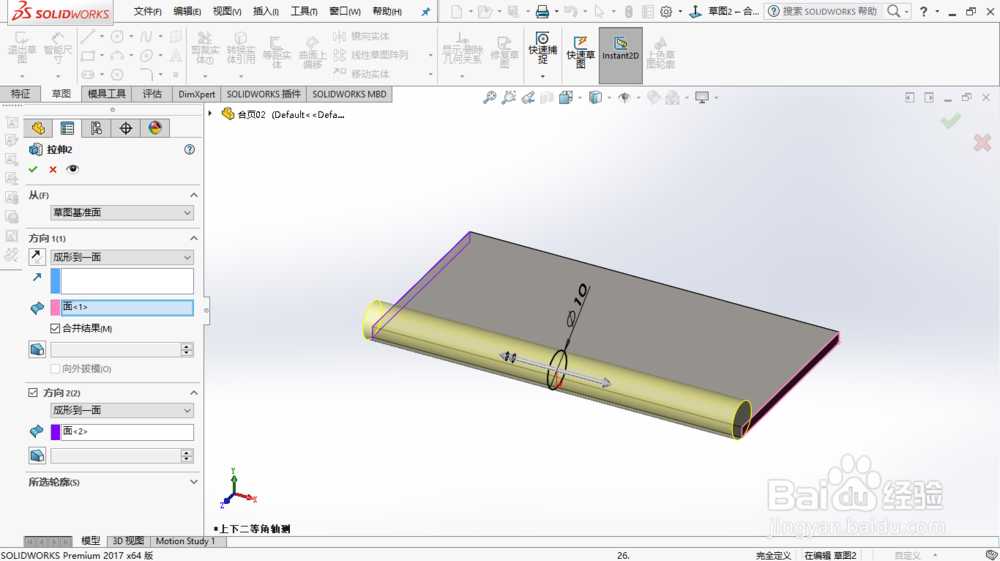This screenshot has width=1000, height=561.
Task: Switch to 3D 视图 bottom tab
Action: (x=128, y=541)
